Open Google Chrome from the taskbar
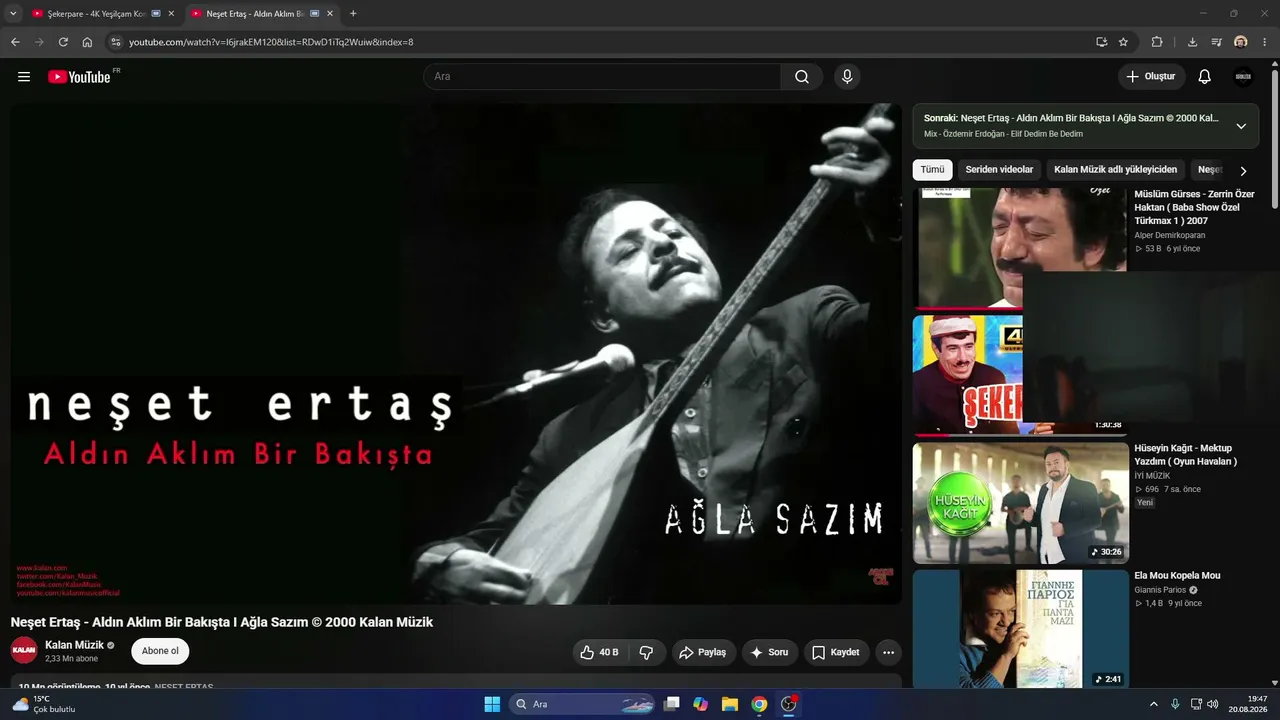 pos(759,704)
